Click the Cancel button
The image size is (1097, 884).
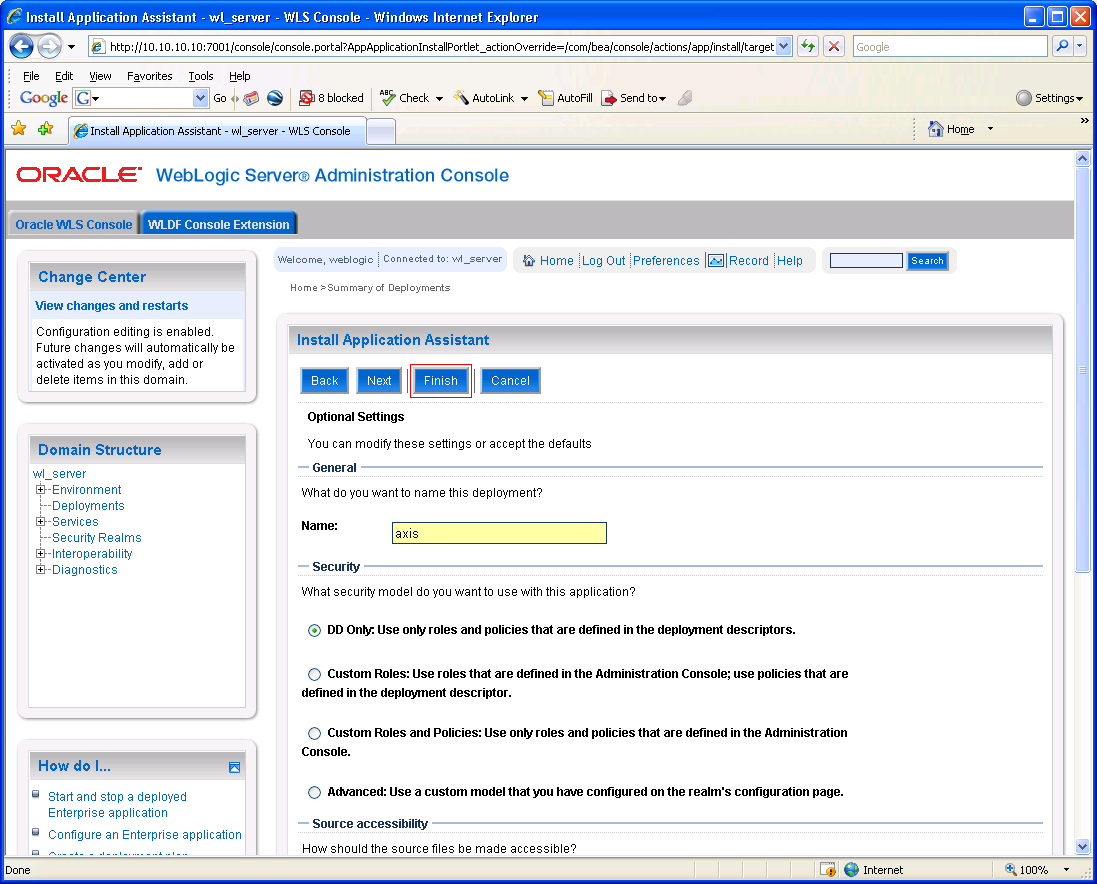[511, 380]
